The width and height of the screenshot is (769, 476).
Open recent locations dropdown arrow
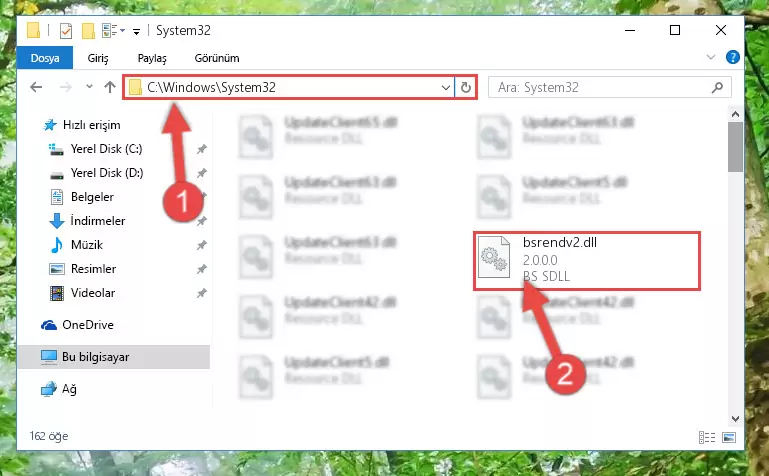pyautogui.click(x=89, y=87)
